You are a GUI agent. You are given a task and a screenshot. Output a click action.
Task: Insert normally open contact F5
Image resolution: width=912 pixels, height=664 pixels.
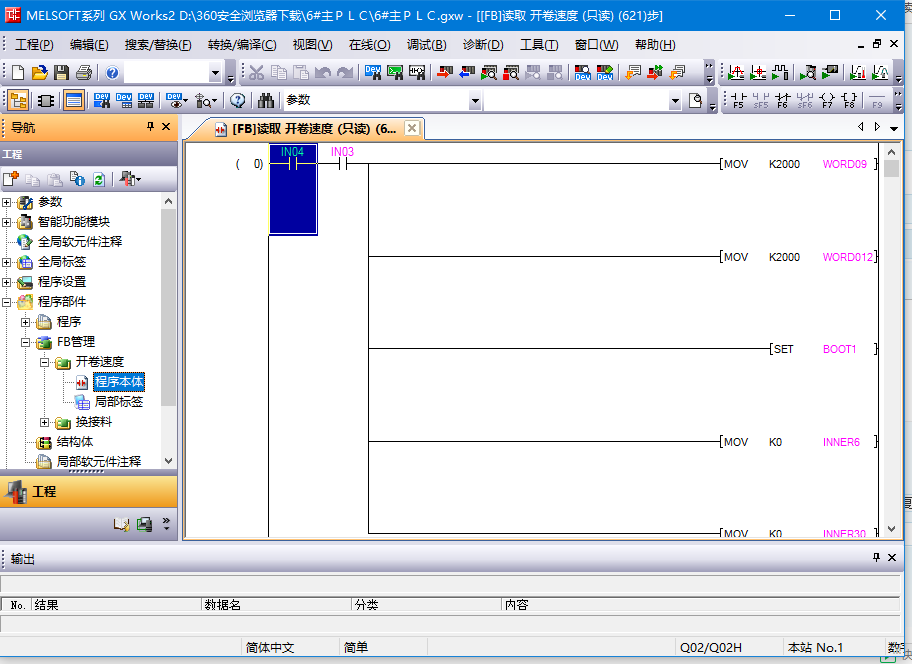(x=738, y=100)
